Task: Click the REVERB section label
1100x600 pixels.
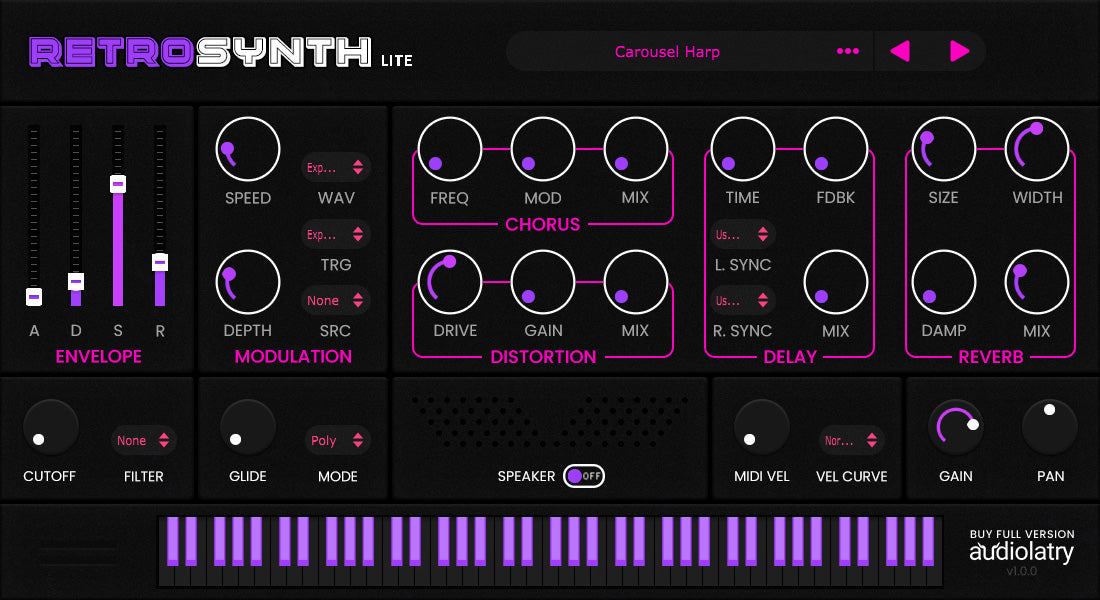Action: click(991, 357)
